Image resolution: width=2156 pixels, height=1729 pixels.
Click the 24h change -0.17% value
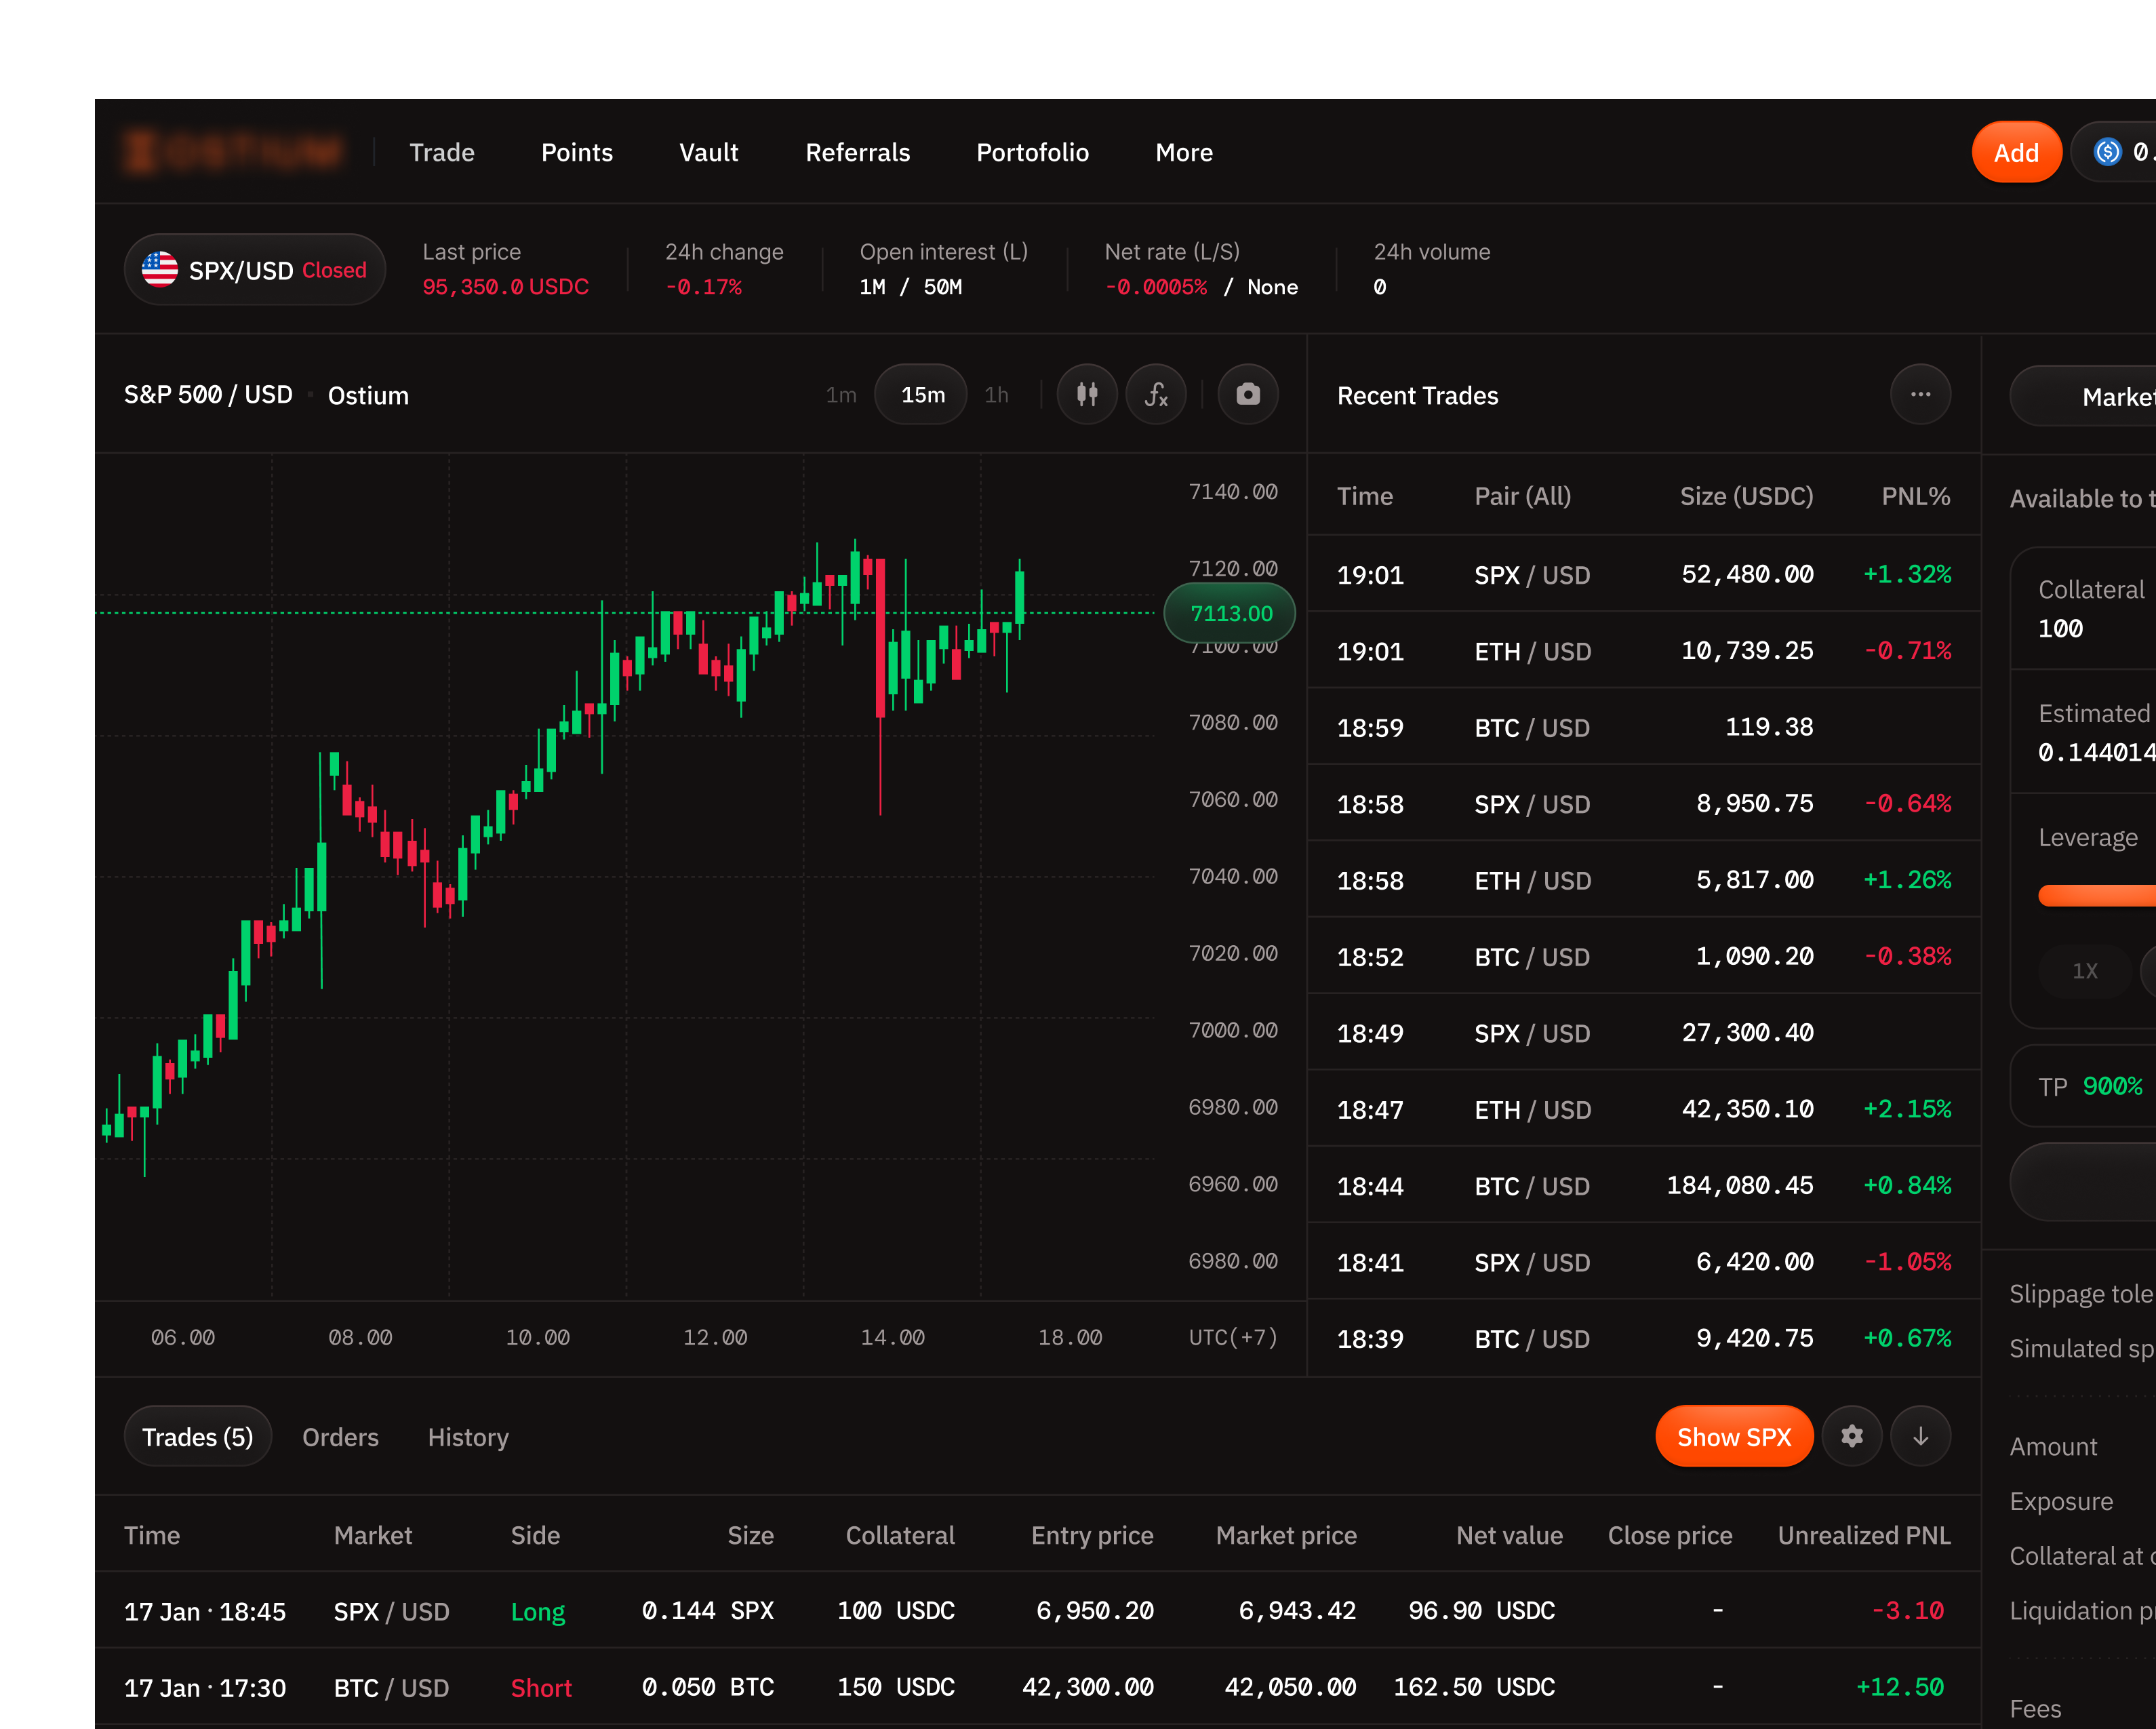tap(704, 287)
